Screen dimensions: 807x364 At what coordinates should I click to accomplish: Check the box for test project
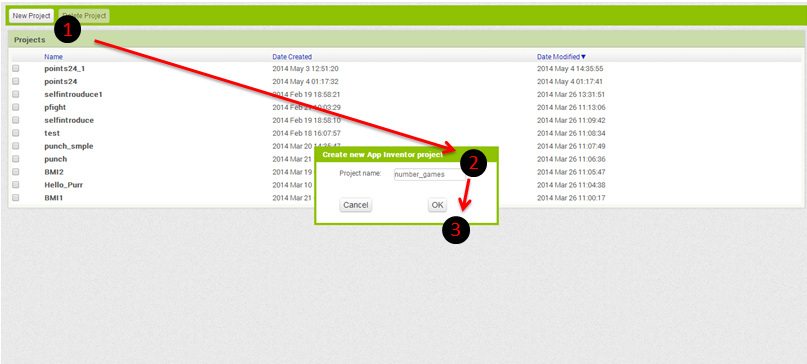coord(15,133)
